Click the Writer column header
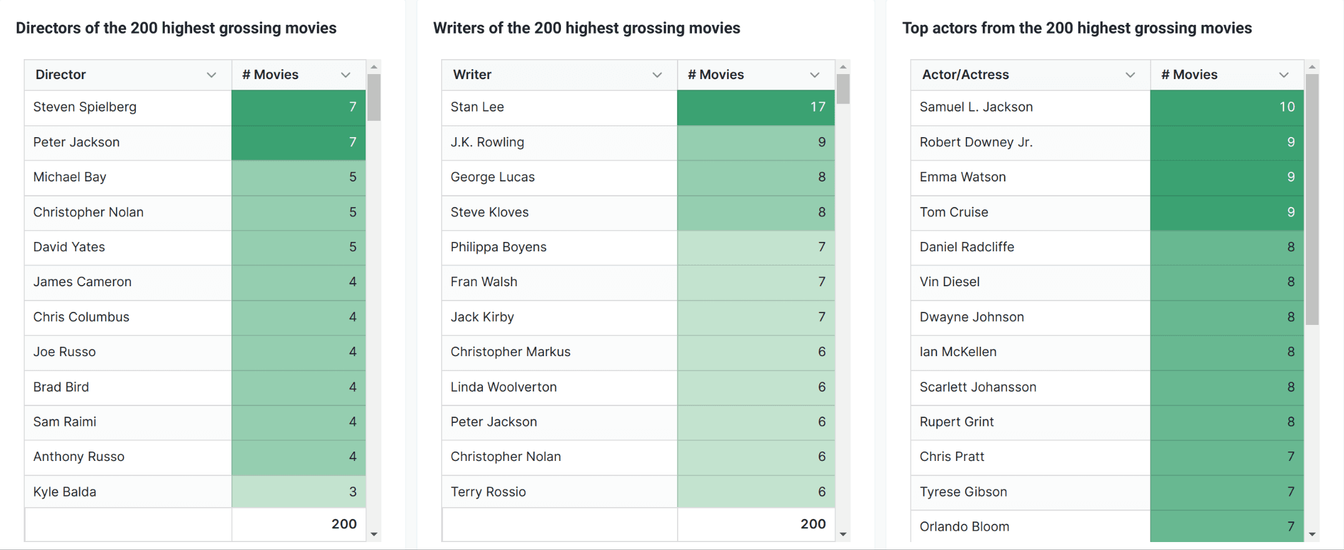Image resolution: width=1344 pixels, height=550 pixels. 560,75
